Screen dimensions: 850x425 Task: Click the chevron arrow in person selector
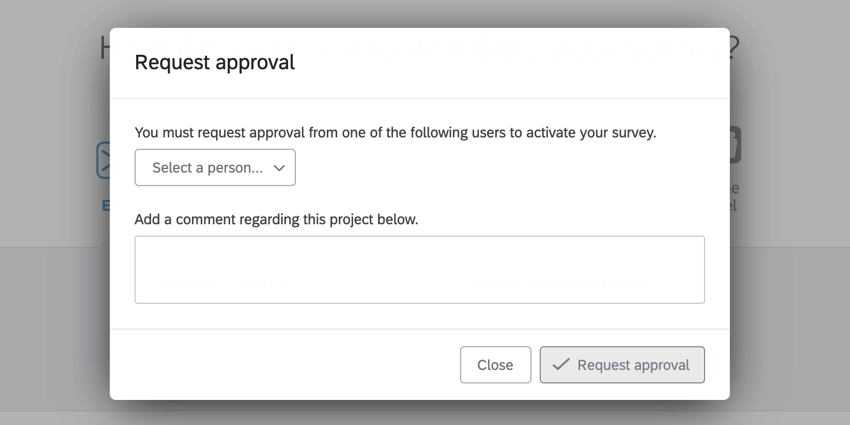(279, 168)
